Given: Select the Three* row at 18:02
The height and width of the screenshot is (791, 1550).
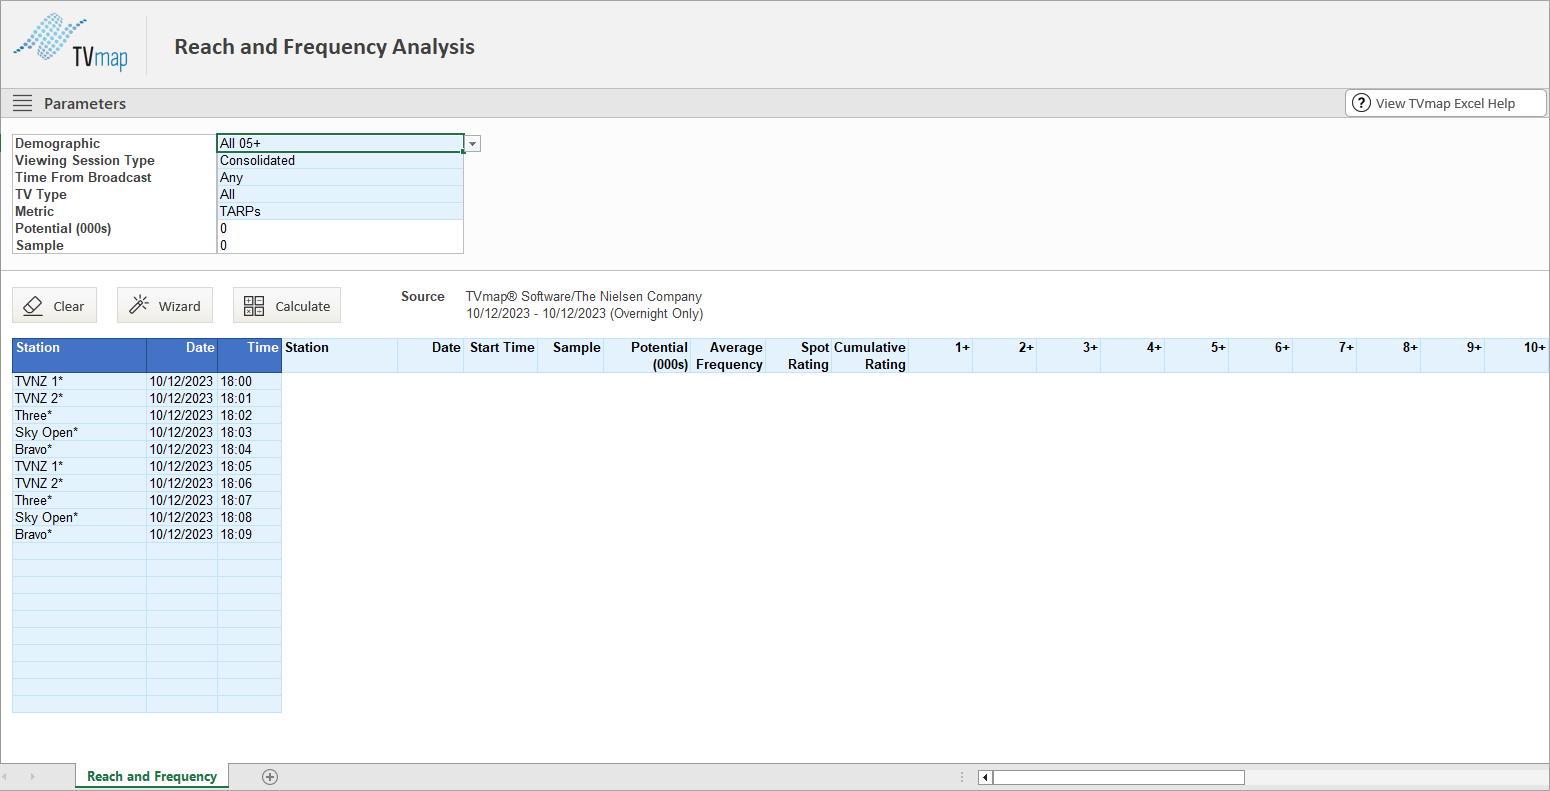Looking at the screenshot, I should 147,415.
